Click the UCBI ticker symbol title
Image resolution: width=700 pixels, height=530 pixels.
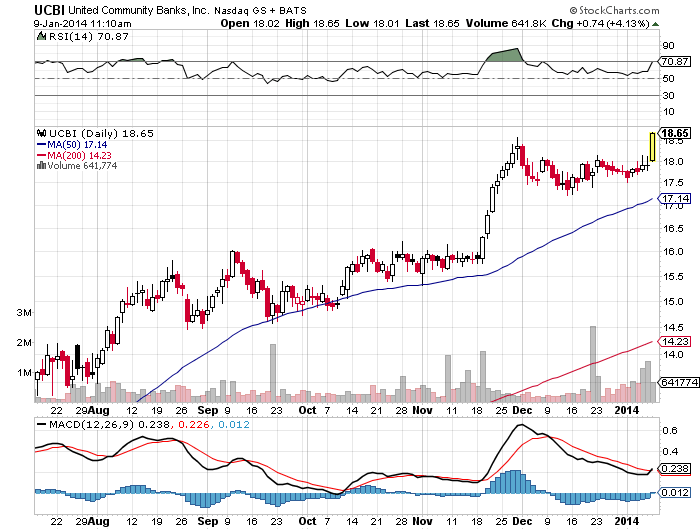point(50,10)
